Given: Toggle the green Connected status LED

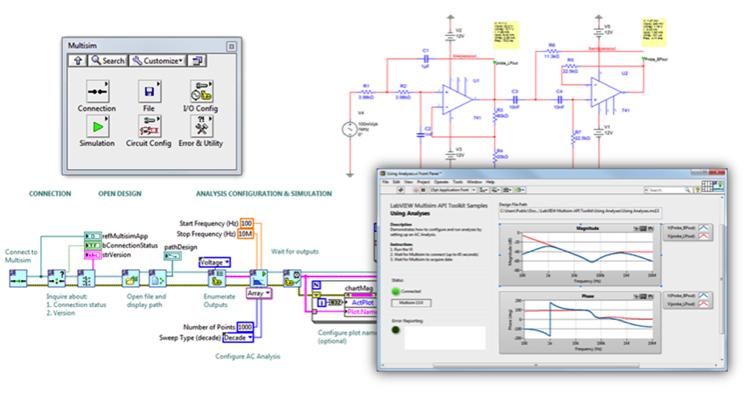Looking at the screenshot, I should pyautogui.click(x=396, y=291).
